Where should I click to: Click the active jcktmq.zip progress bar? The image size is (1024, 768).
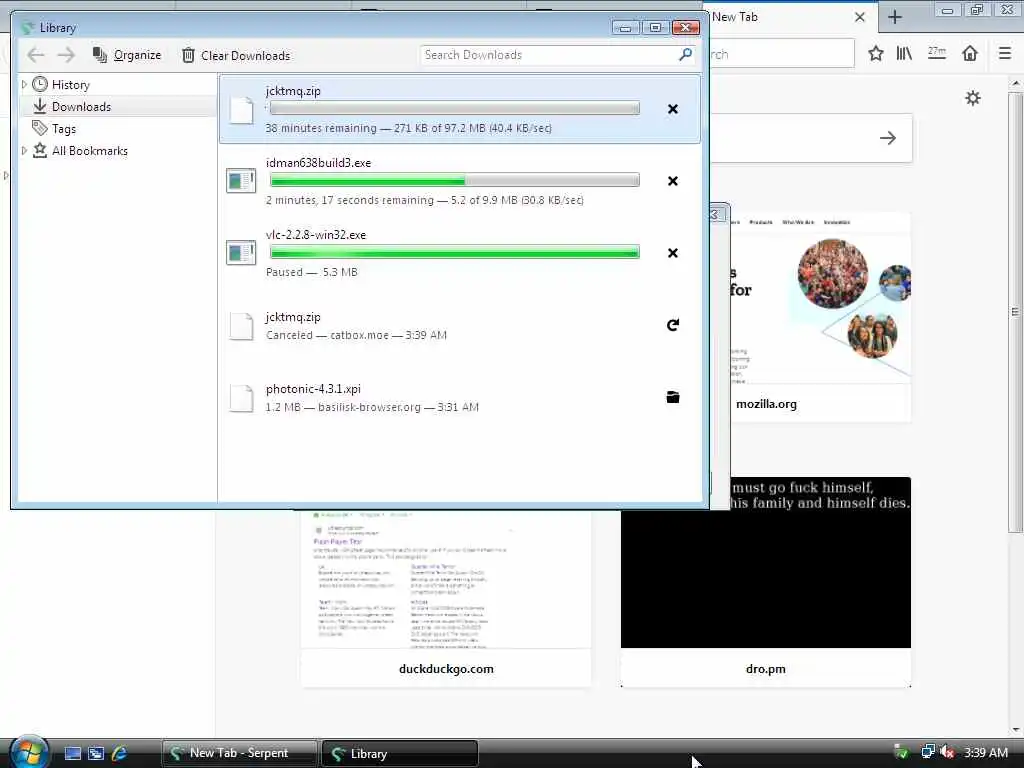455,108
